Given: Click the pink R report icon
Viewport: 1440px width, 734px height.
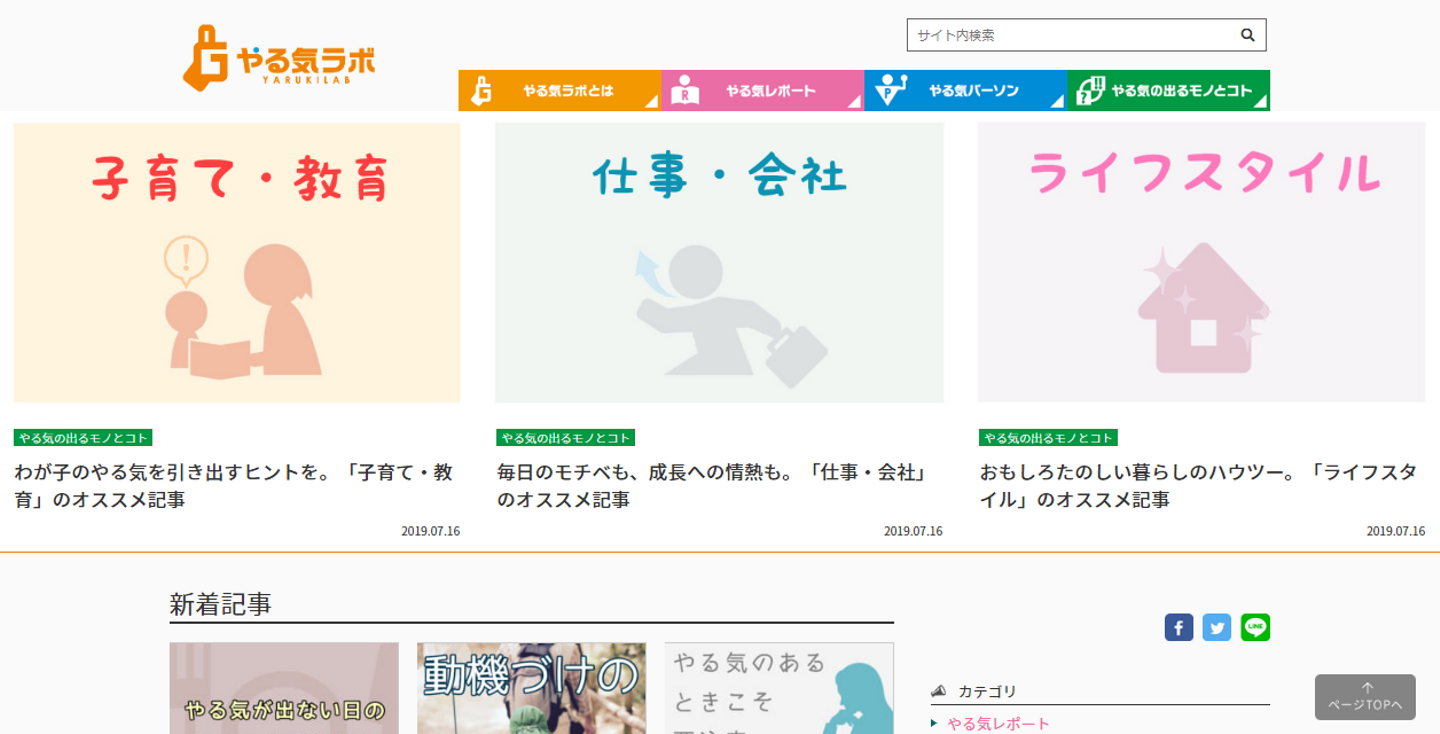Looking at the screenshot, I should click(x=685, y=90).
